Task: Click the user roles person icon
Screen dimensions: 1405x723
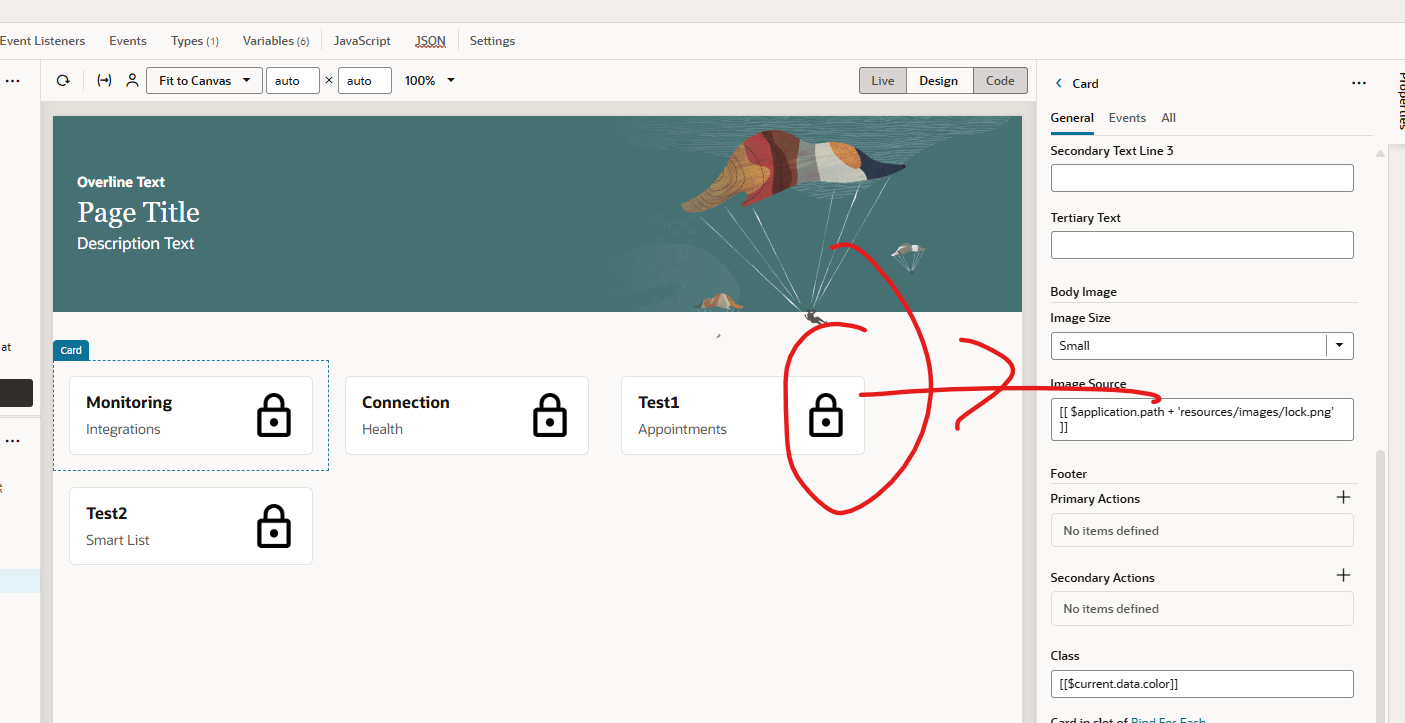Action: pos(132,81)
